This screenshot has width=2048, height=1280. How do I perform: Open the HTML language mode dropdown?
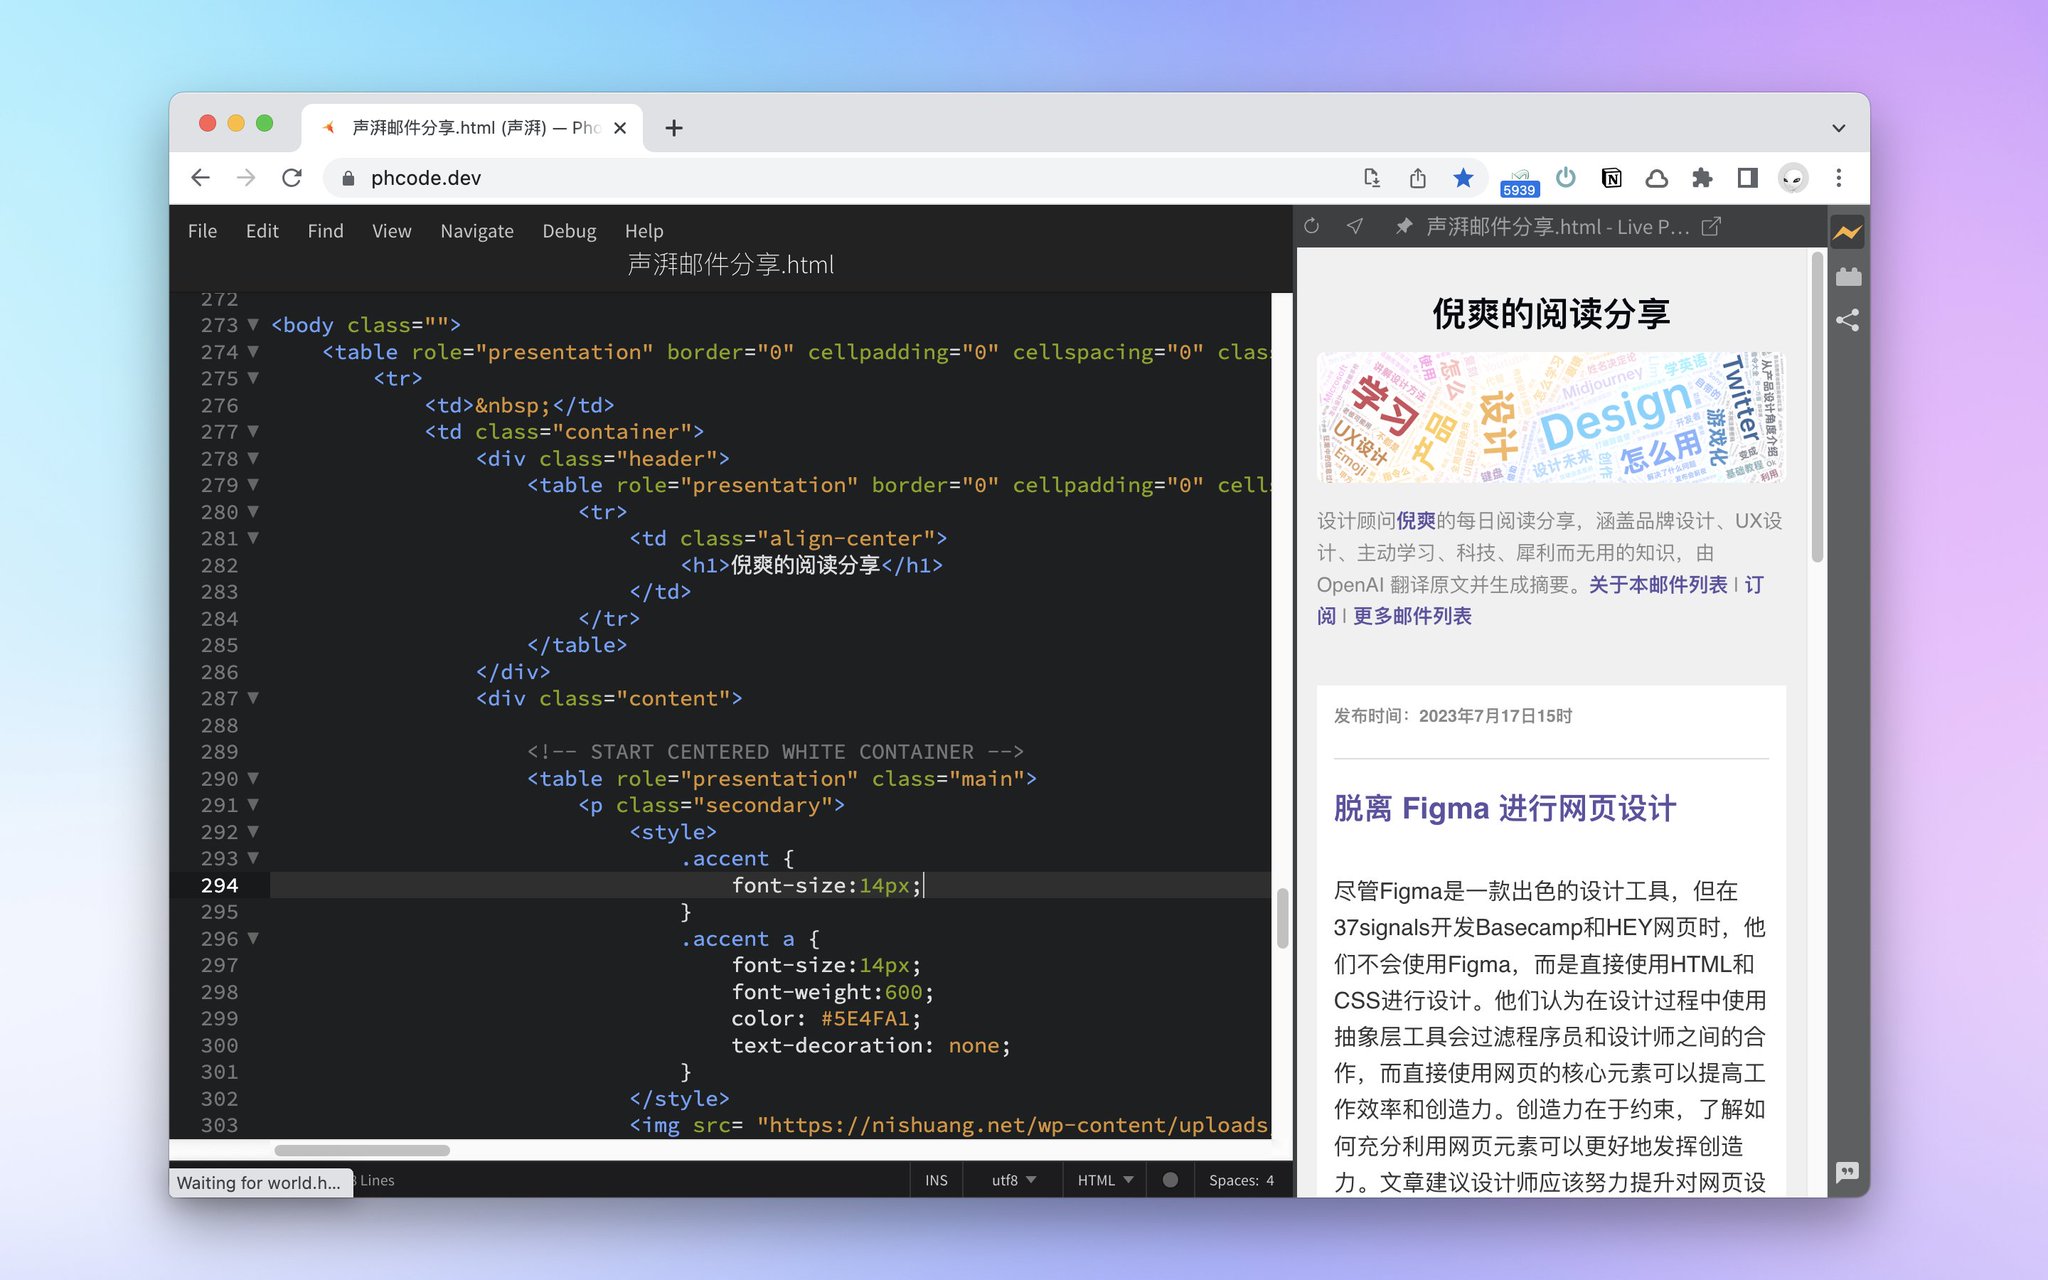(x=1104, y=1180)
